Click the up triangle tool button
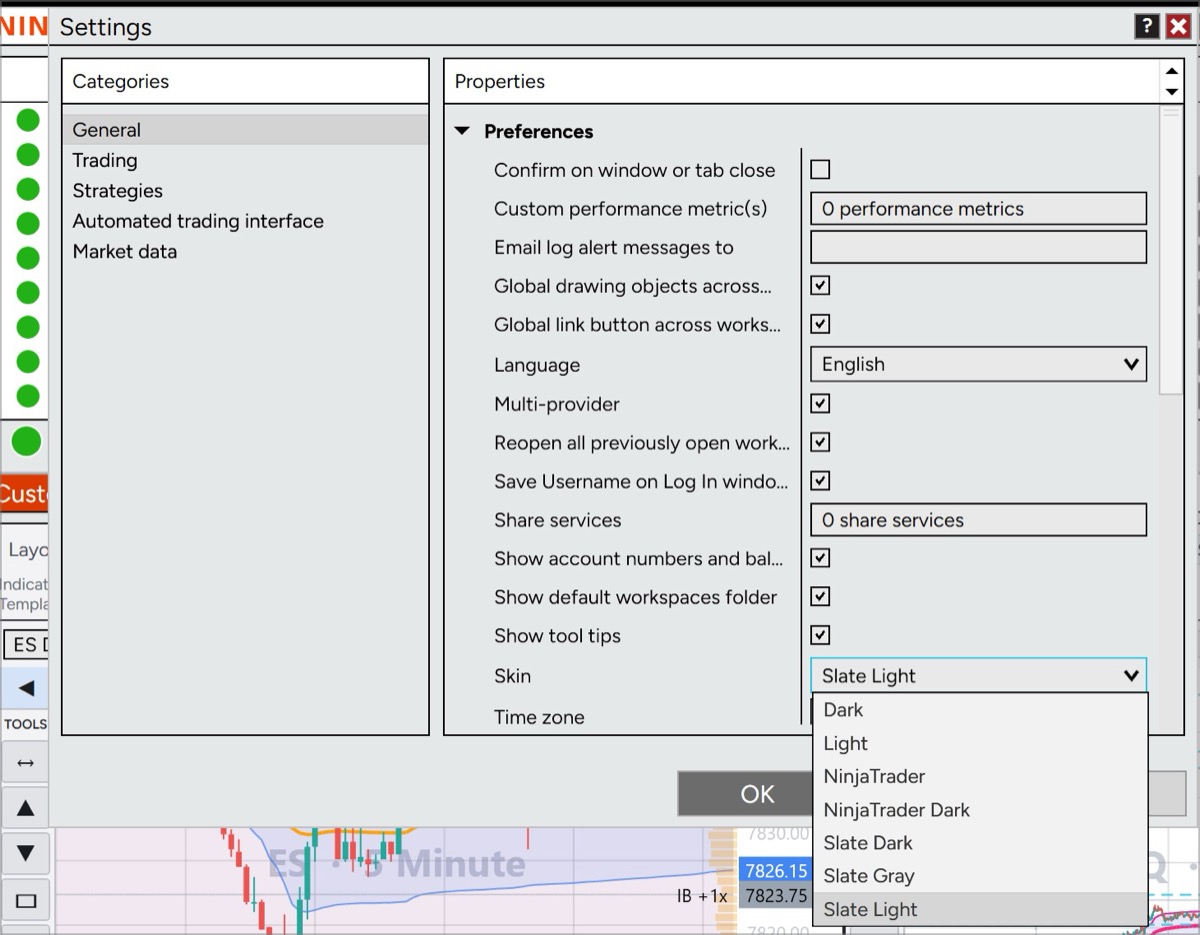The image size is (1200, 935). coord(26,808)
